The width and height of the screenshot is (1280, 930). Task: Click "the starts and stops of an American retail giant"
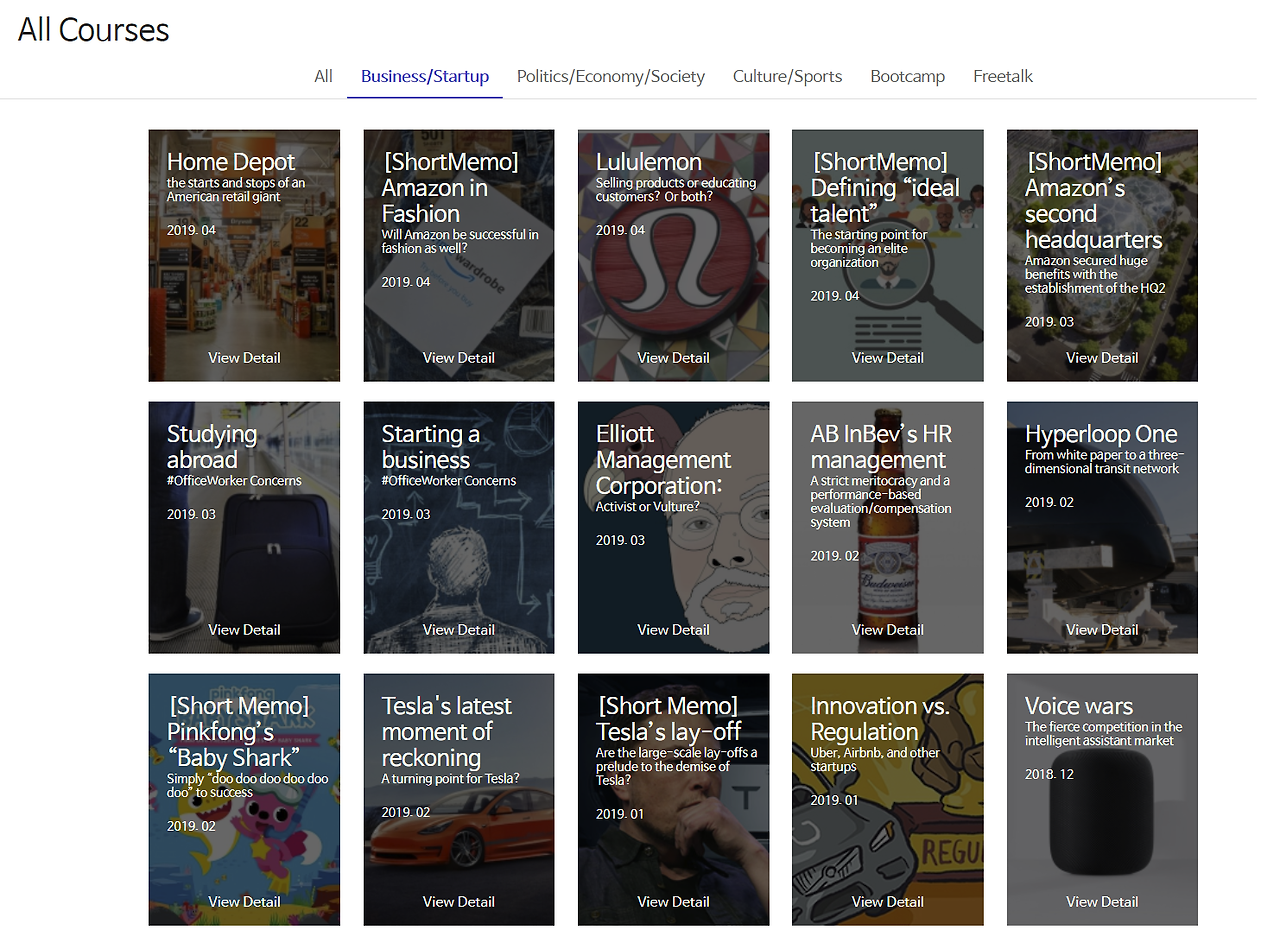[x=236, y=190]
